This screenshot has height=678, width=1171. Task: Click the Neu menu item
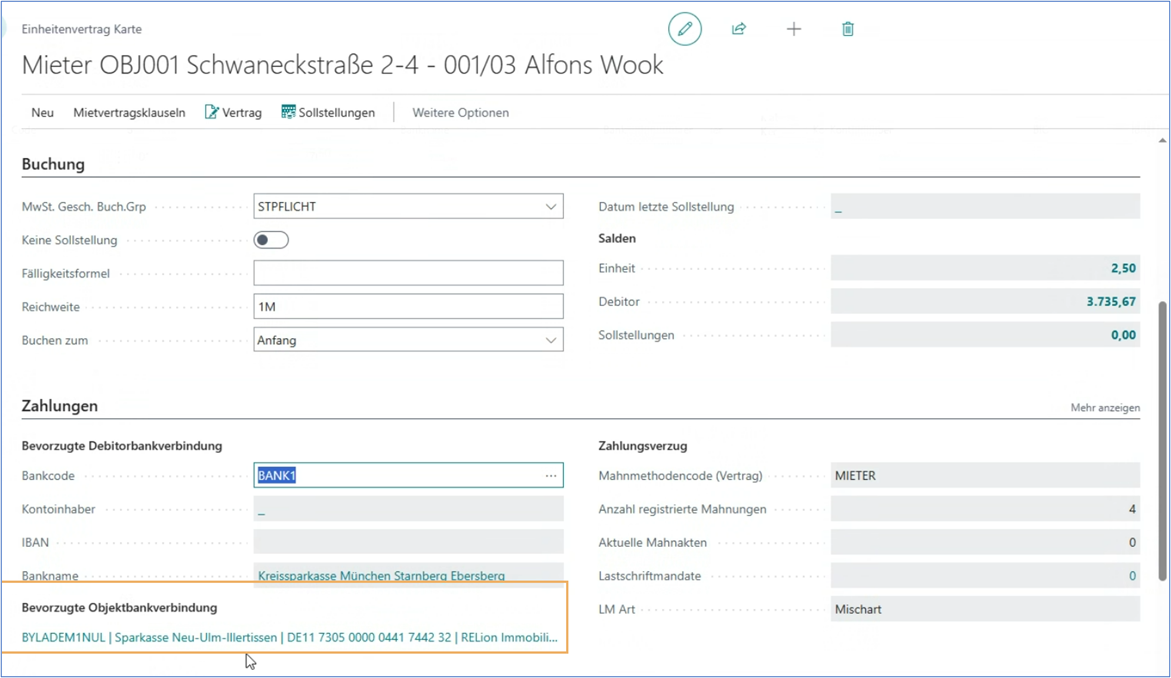click(42, 113)
